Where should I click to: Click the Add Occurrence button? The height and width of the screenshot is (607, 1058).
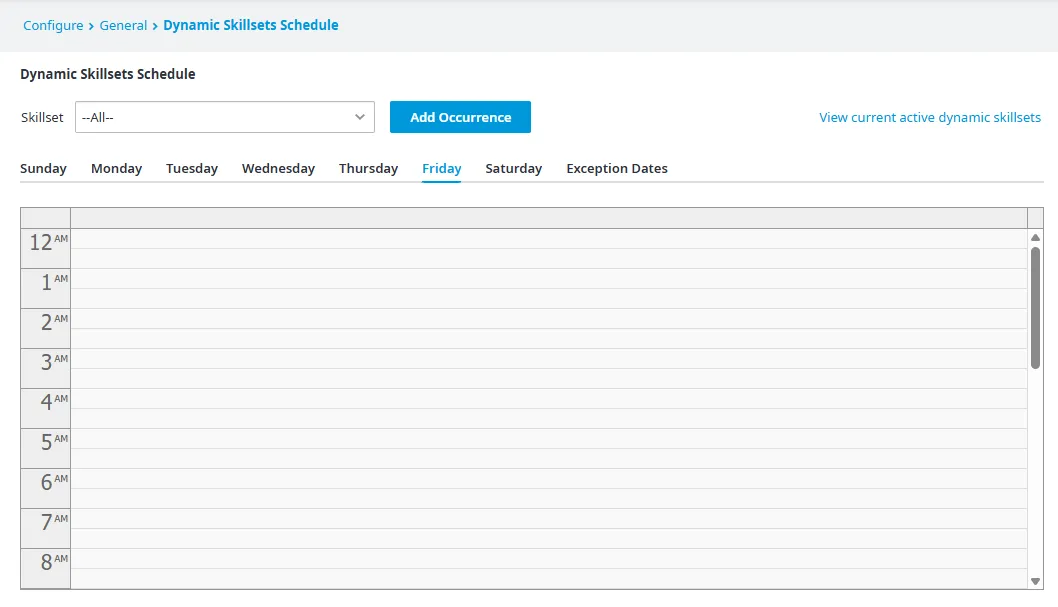[x=460, y=117]
